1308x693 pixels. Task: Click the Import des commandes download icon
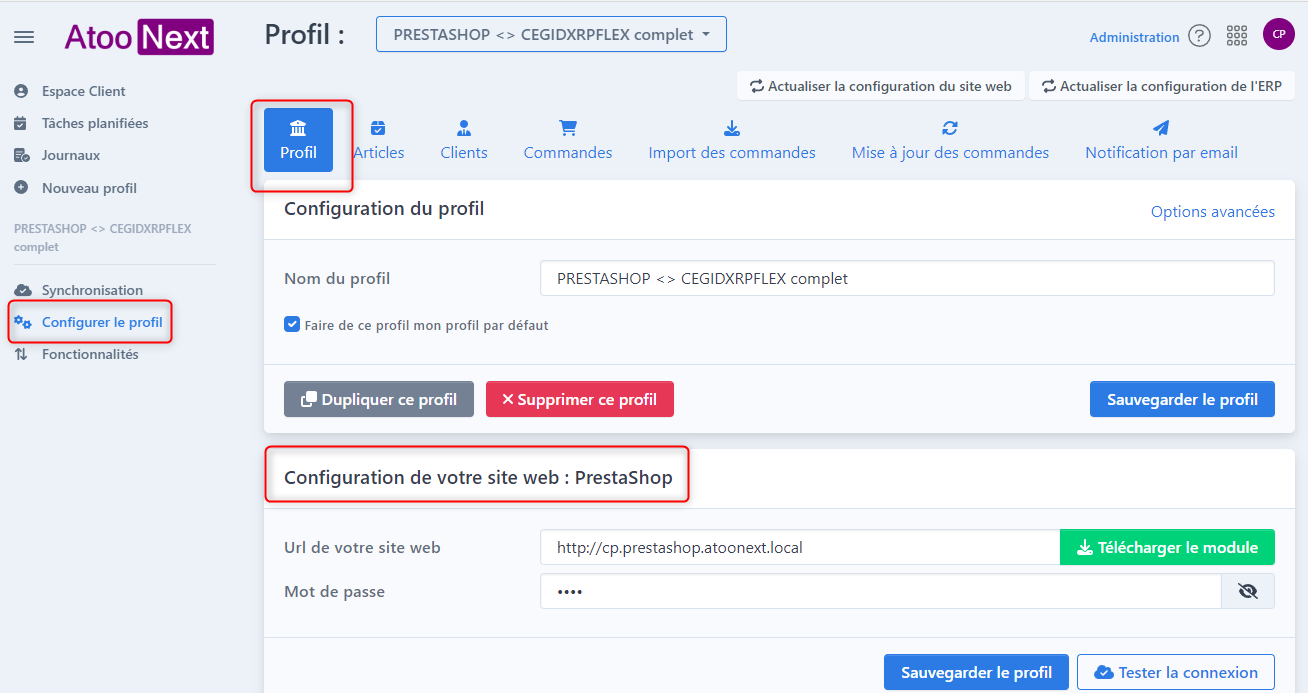pos(732,128)
